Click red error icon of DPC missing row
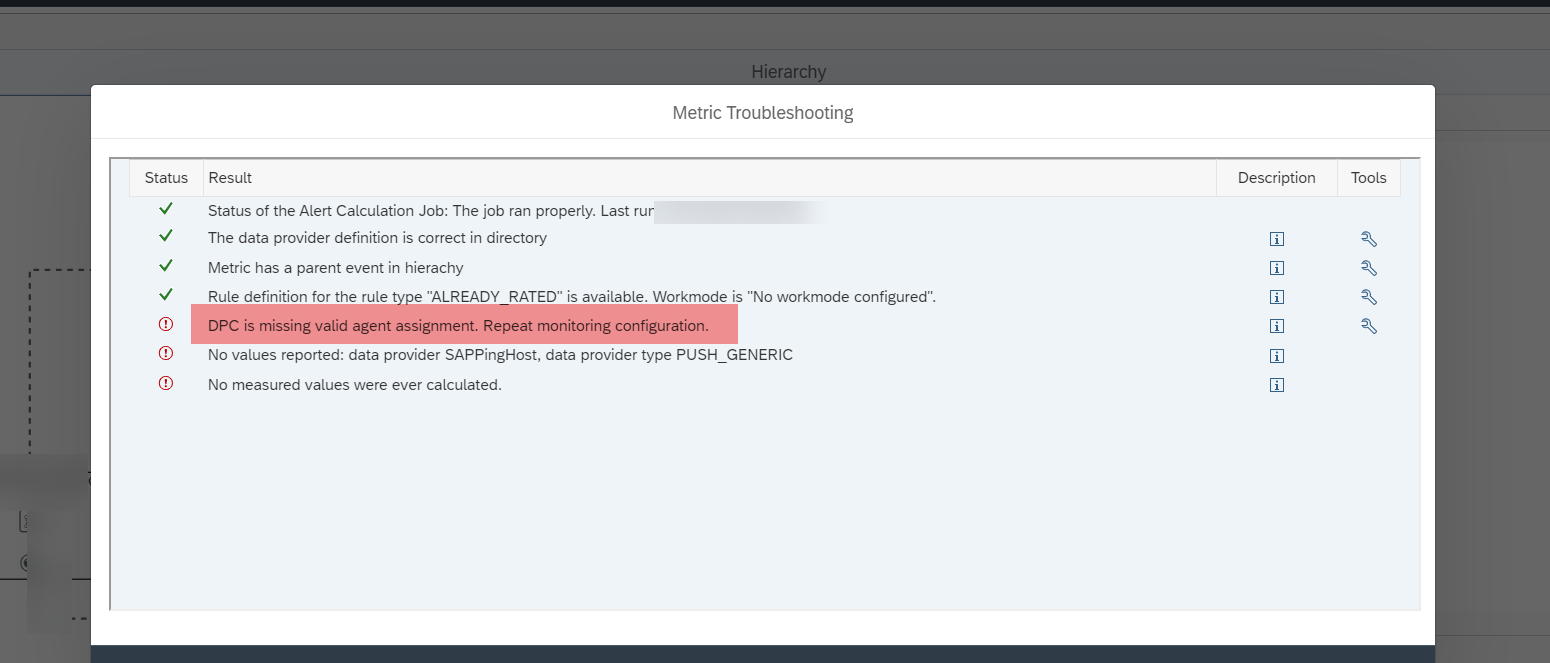 166,325
